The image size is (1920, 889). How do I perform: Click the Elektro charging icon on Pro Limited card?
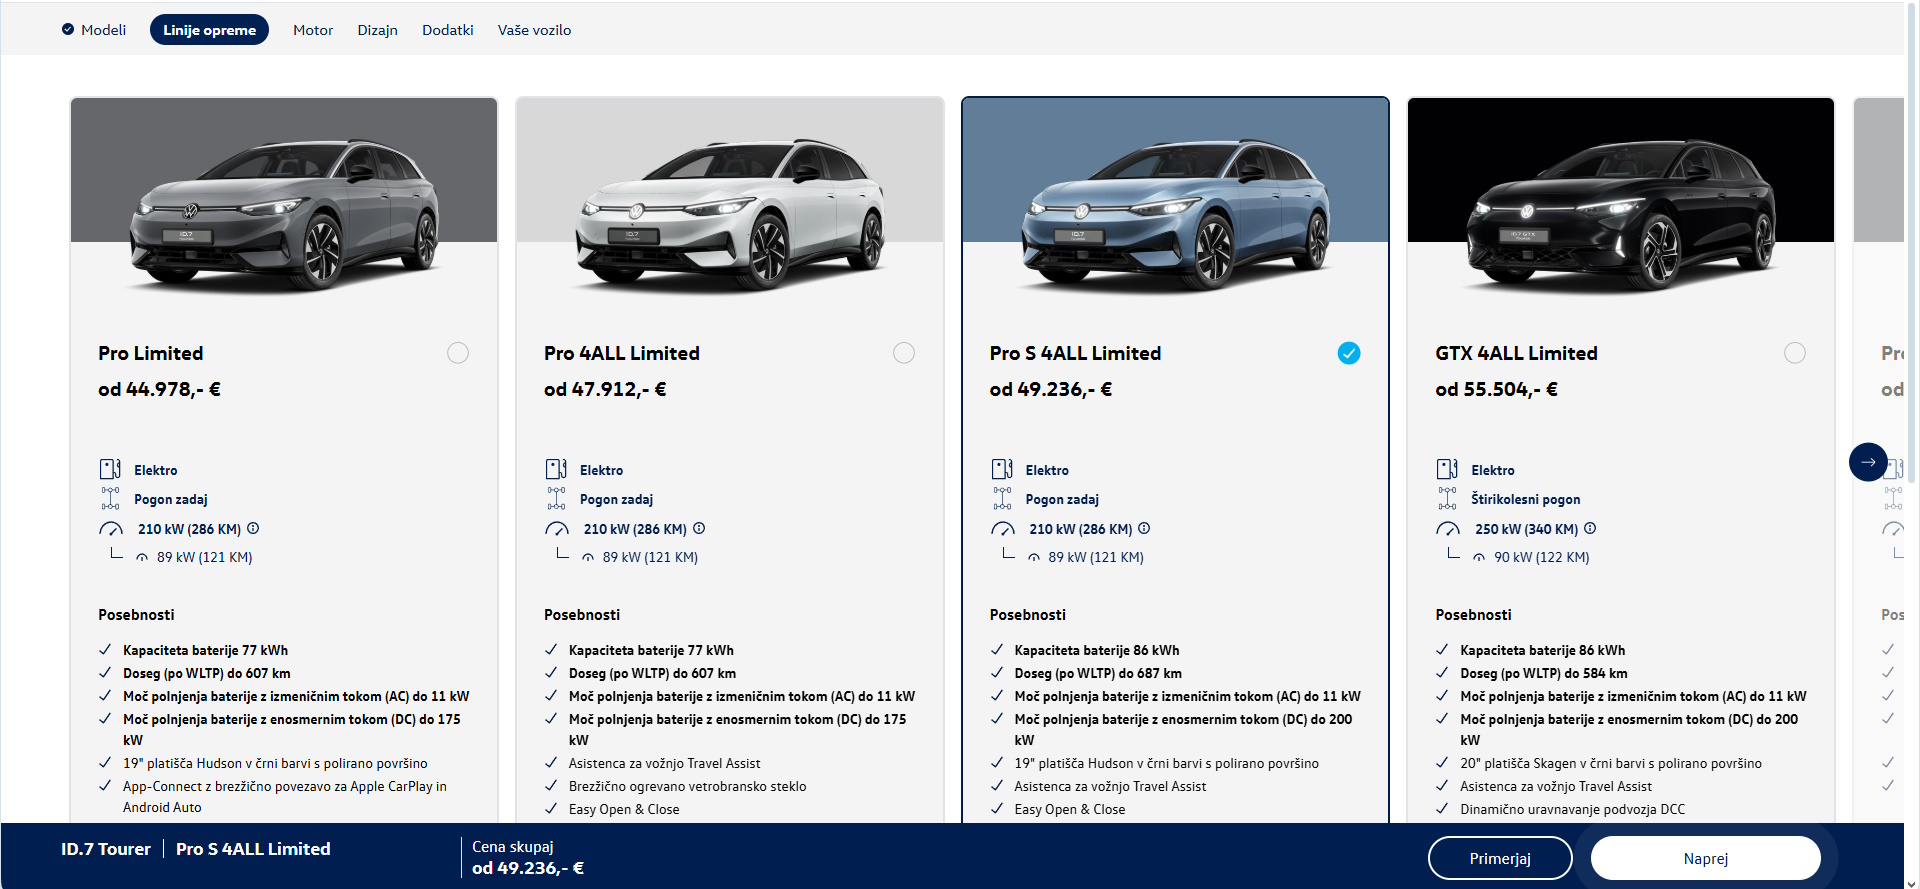[110, 469]
